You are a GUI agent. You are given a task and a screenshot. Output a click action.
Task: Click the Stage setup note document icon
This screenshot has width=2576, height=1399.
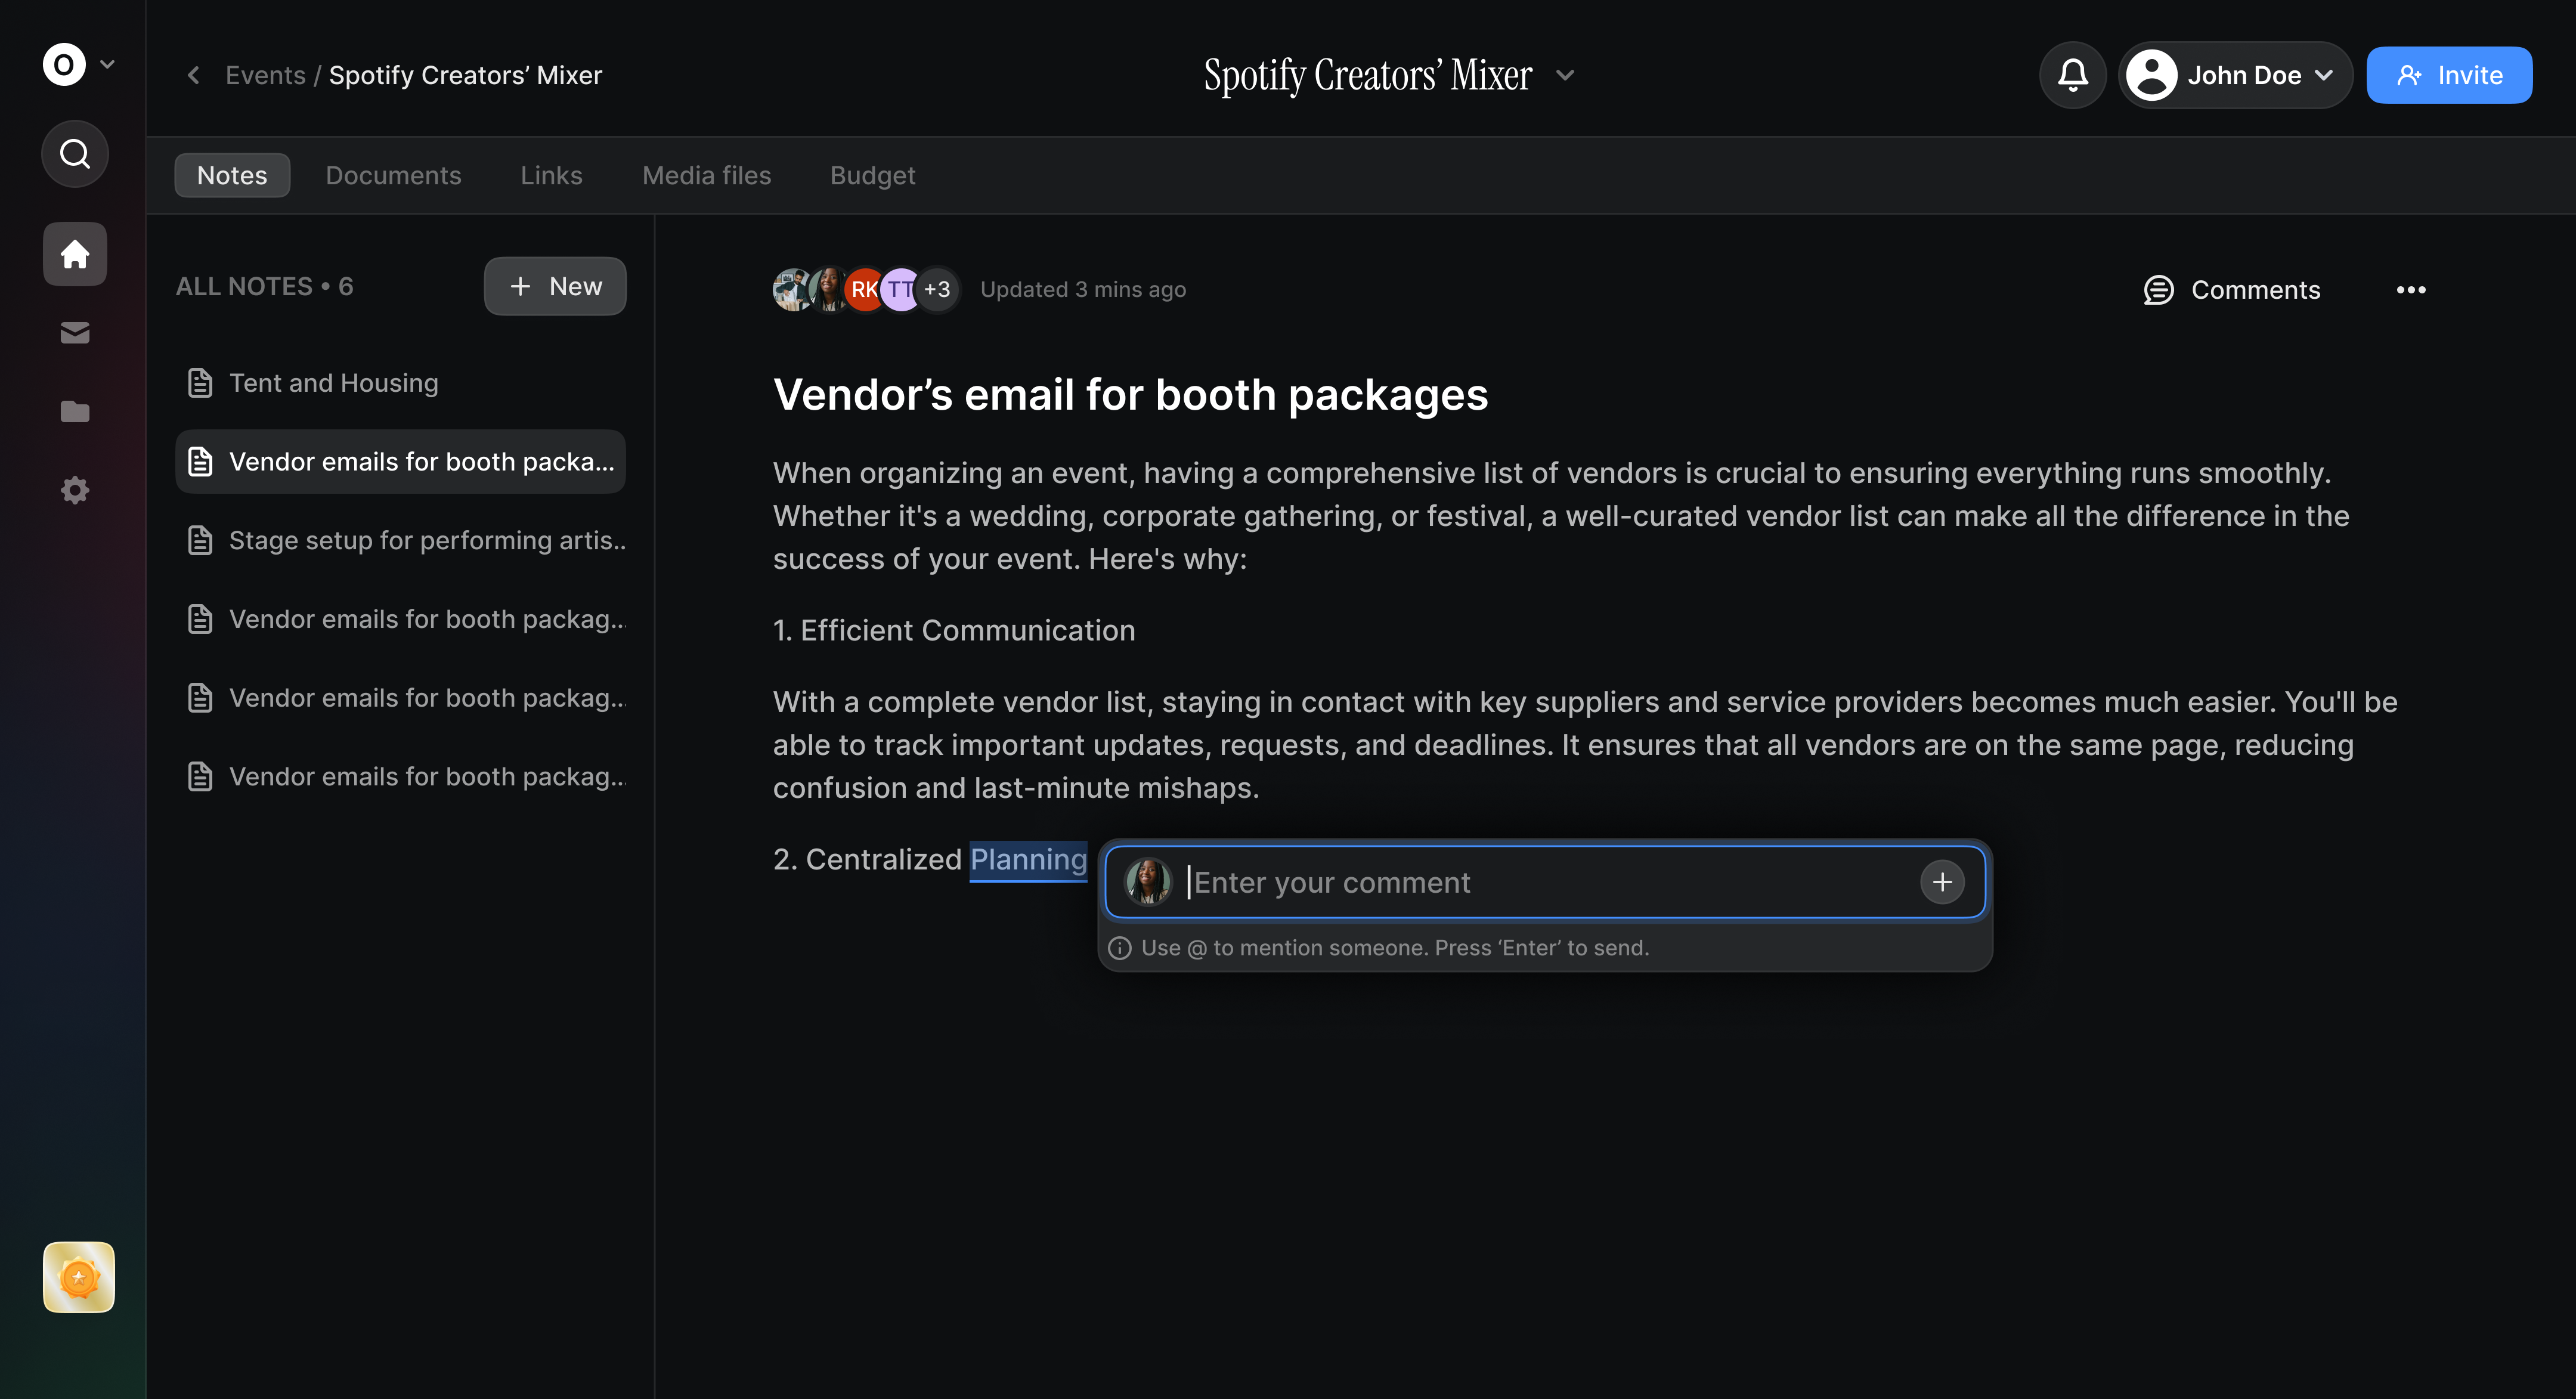click(x=200, y=541)
